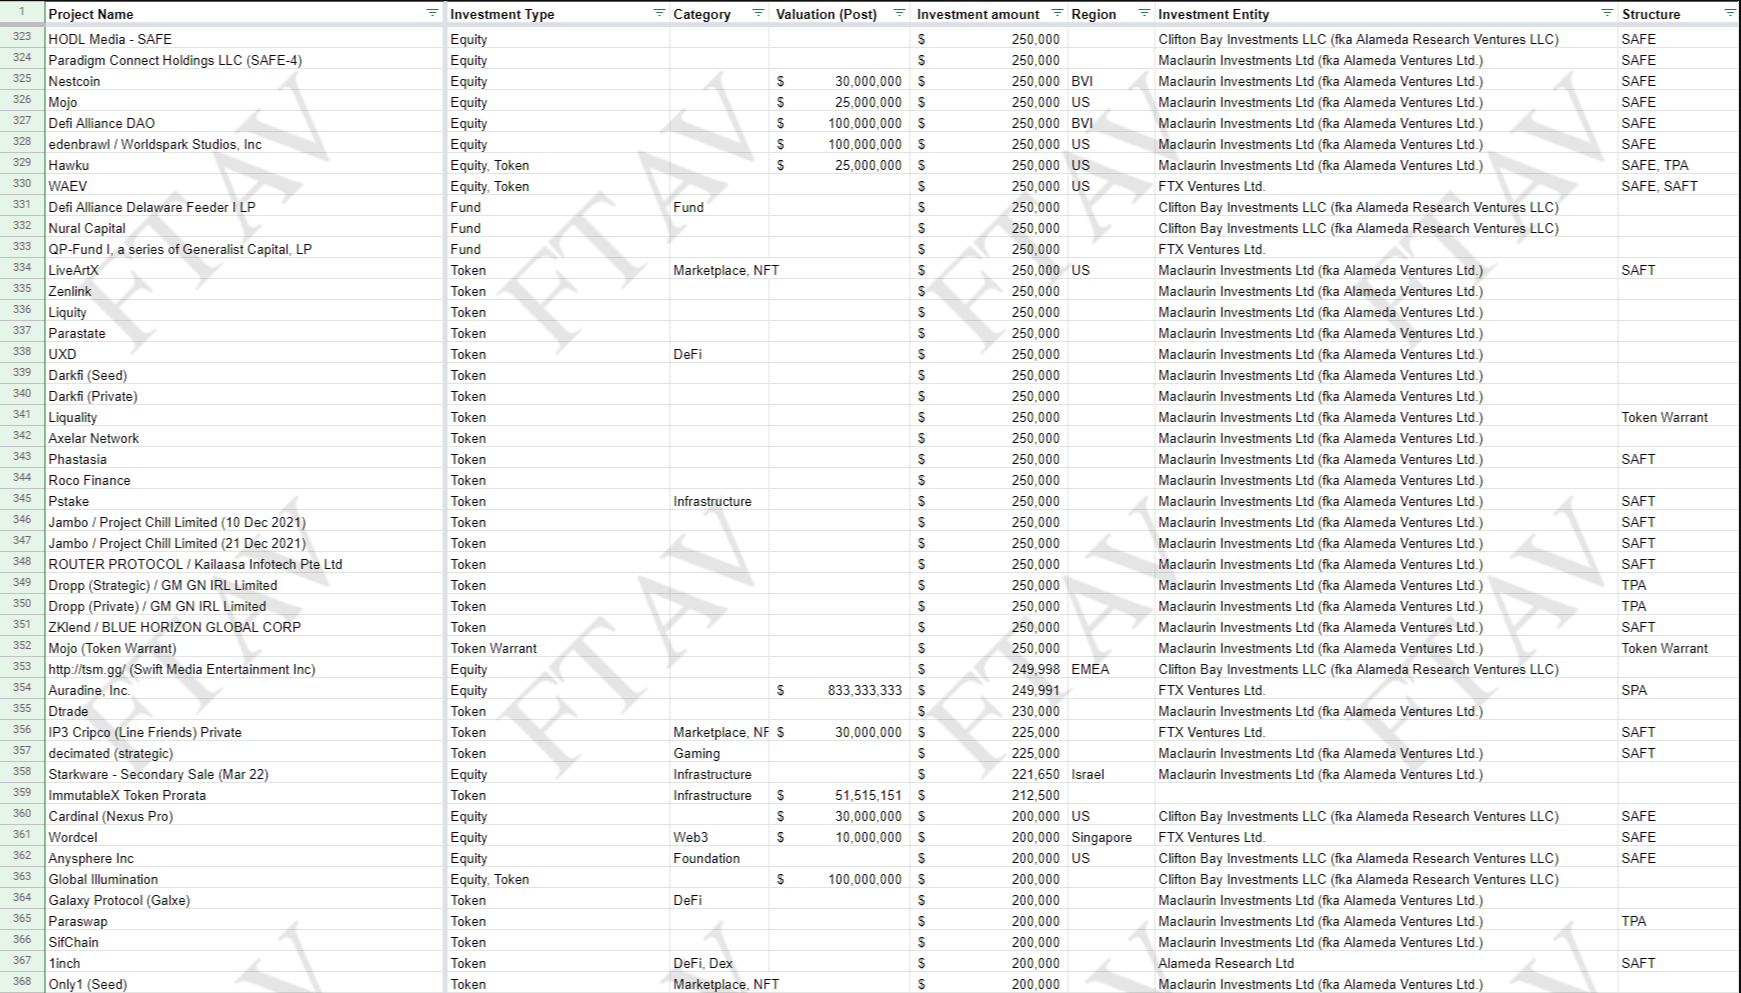The height and width of the screenshot is (993, 1741).
Task: Click the Foundation category cell
Action: tap(706, 859)
